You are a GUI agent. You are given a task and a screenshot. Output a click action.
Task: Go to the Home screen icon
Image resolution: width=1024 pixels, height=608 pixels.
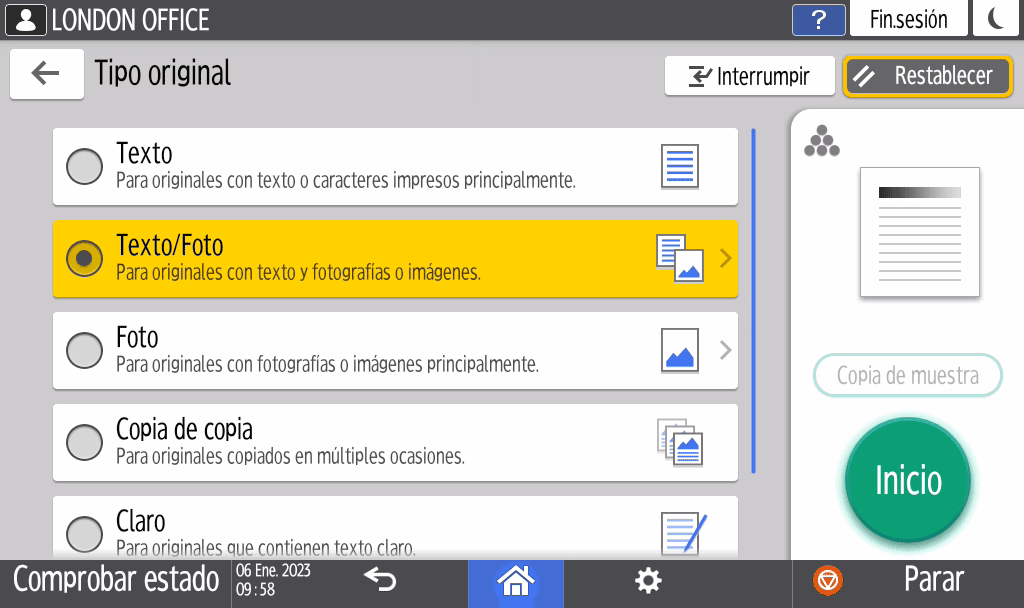coord(515,581)
